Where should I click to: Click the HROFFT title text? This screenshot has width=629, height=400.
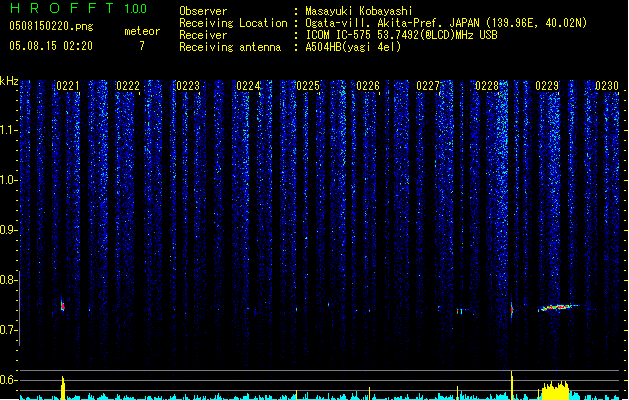[x=62, y=8]
